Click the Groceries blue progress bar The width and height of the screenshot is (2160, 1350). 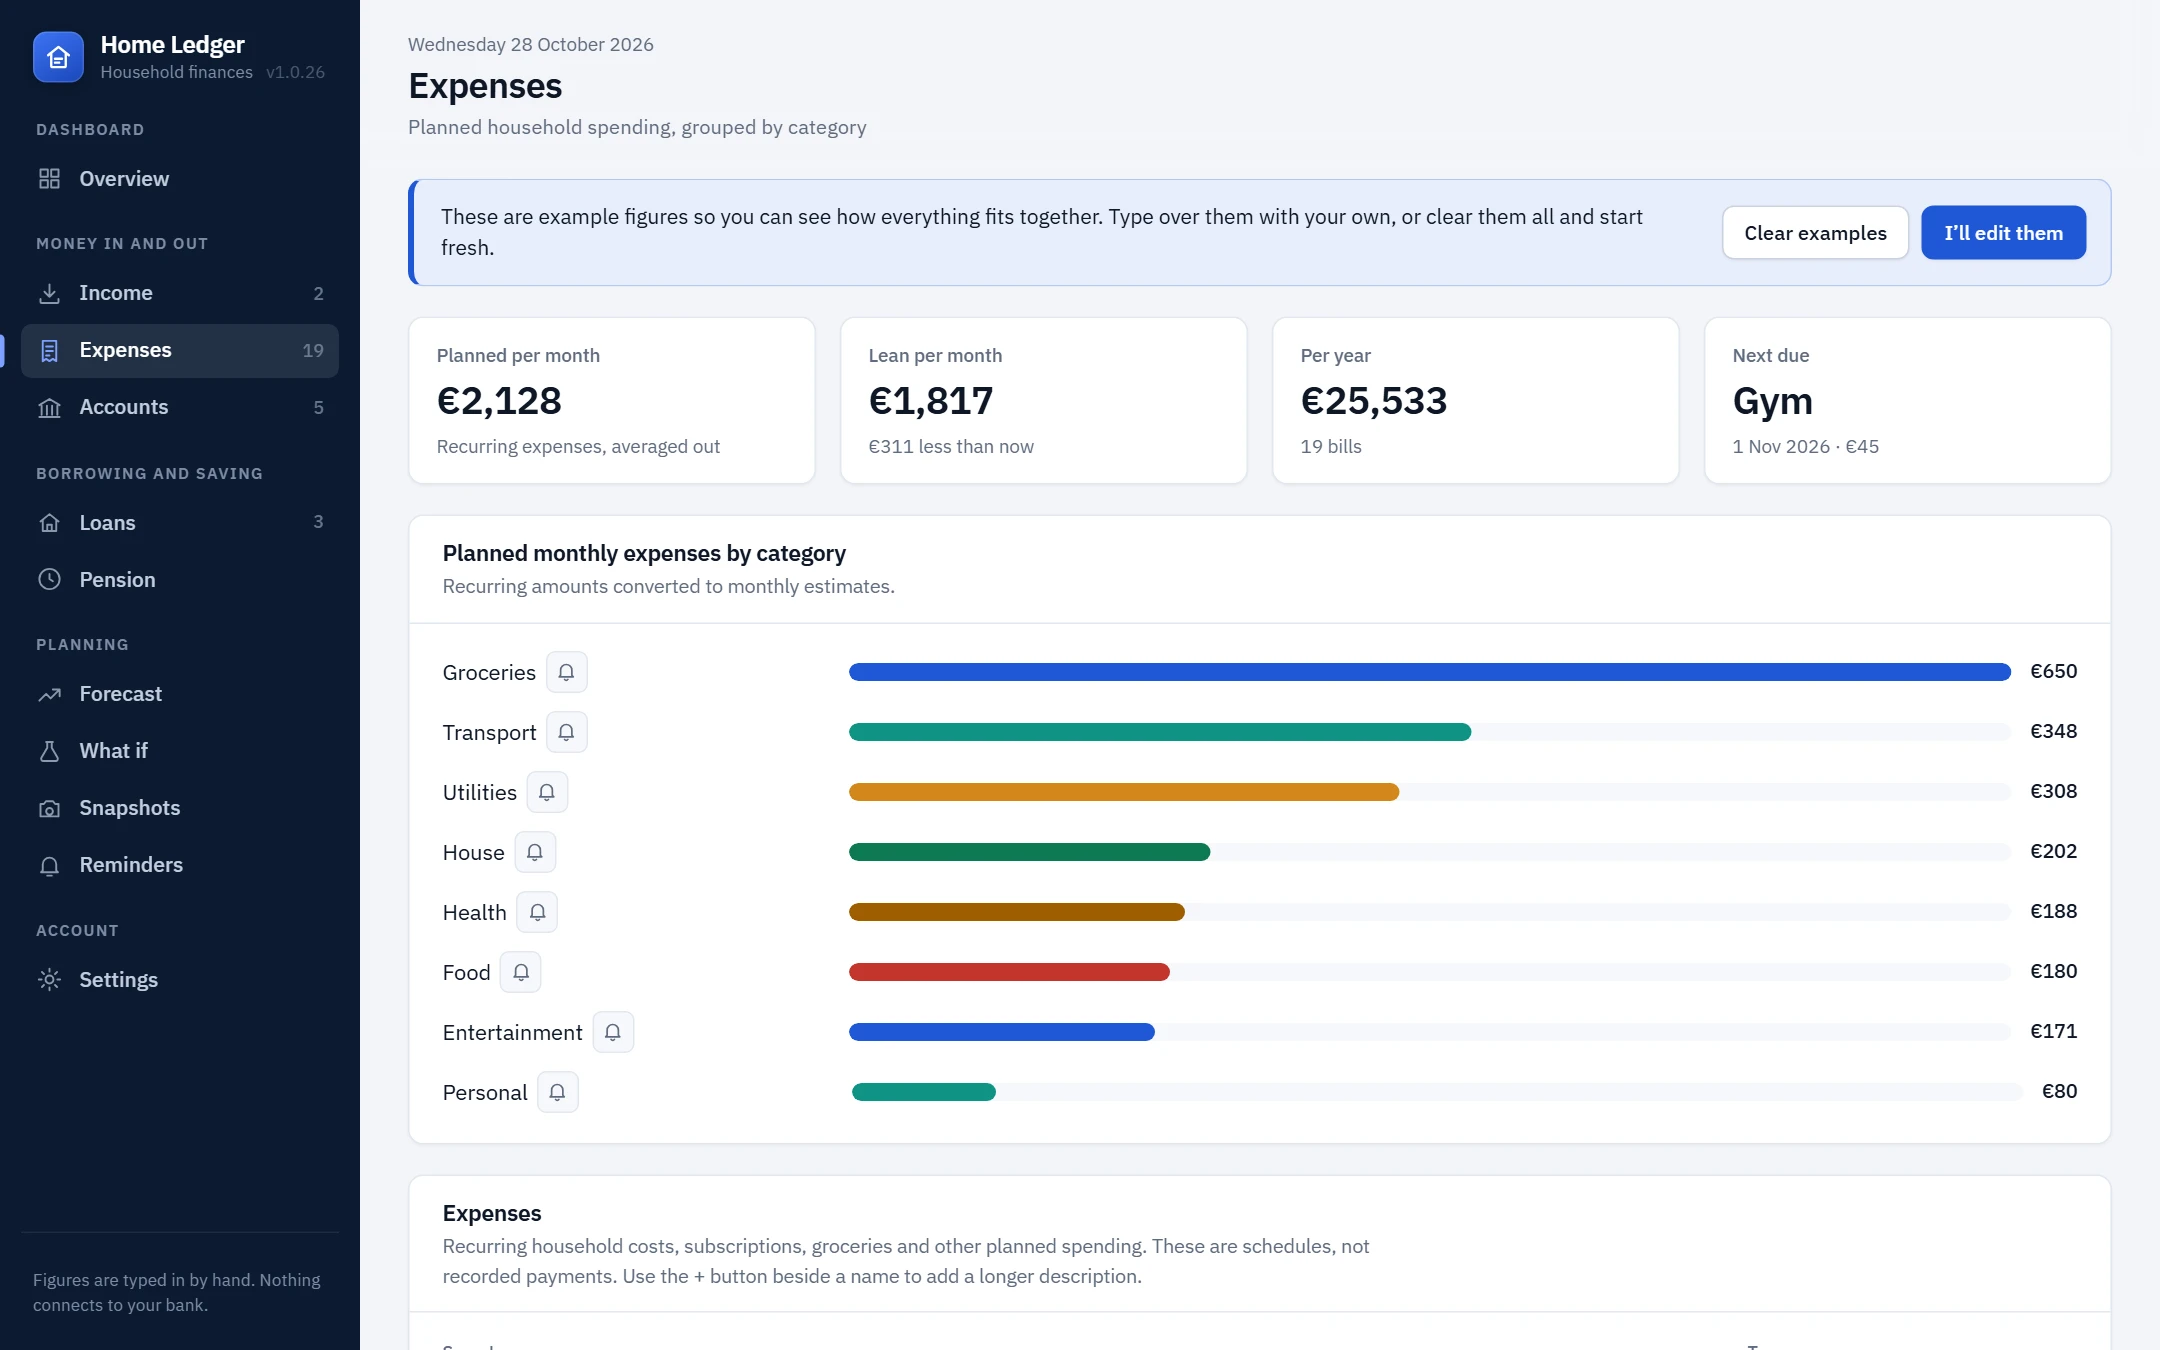(1430, 672)
